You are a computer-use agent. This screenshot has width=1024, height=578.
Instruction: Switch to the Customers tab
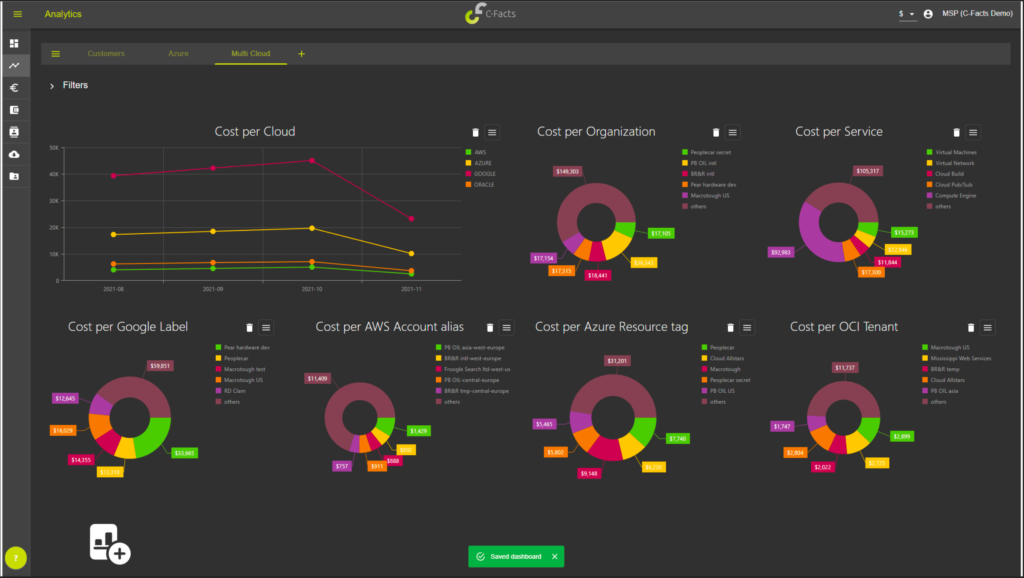[x=106, y=54]
